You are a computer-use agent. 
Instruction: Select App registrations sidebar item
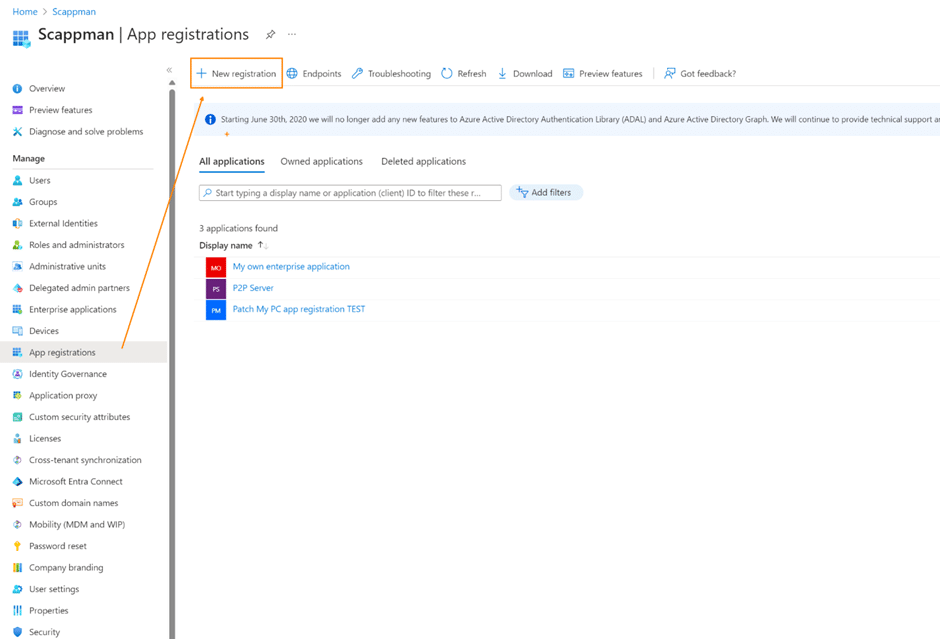click(x=83, y=352)
